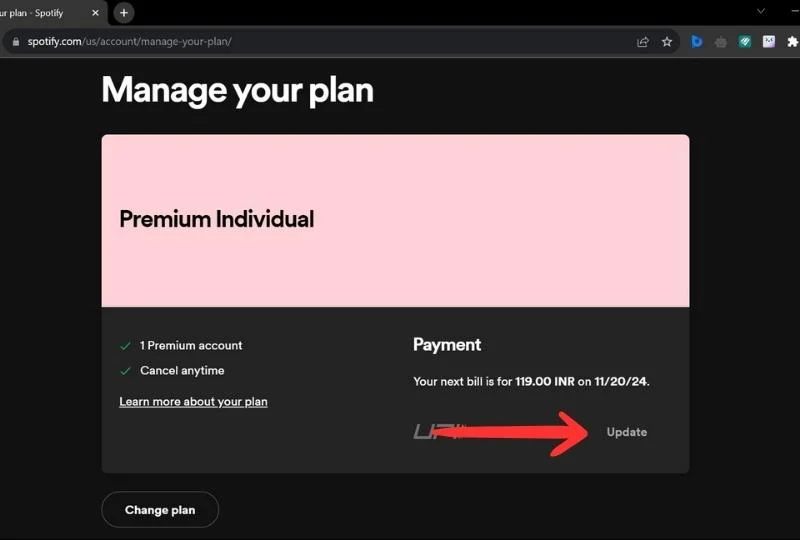Click the UPI payment method logo
The image size is (800, 540).
436,432
